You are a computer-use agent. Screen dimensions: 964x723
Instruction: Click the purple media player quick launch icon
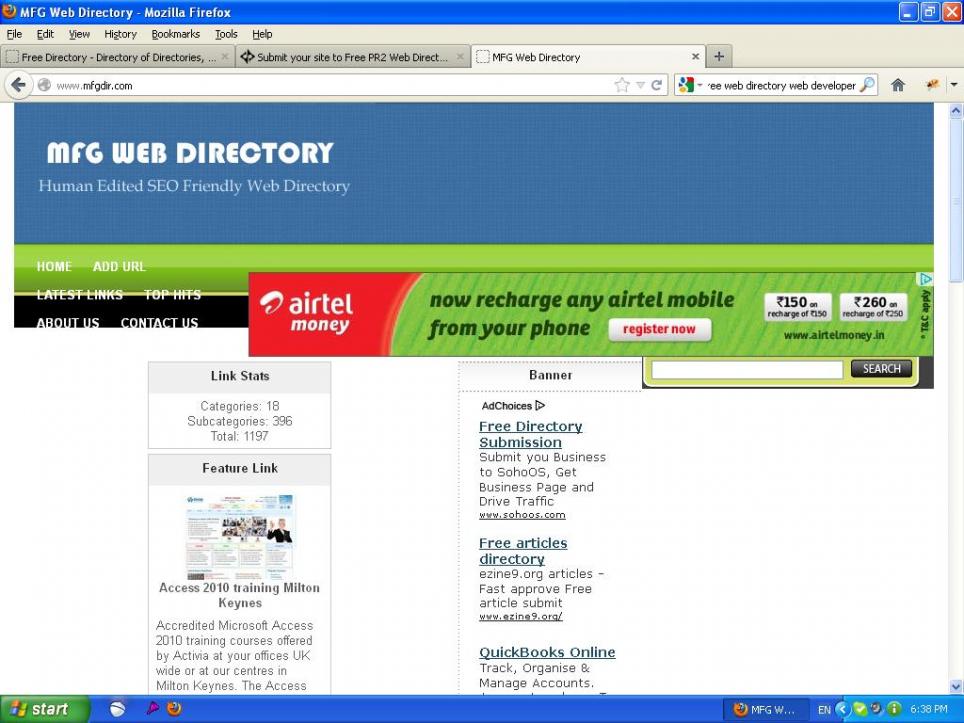[152, 708]
